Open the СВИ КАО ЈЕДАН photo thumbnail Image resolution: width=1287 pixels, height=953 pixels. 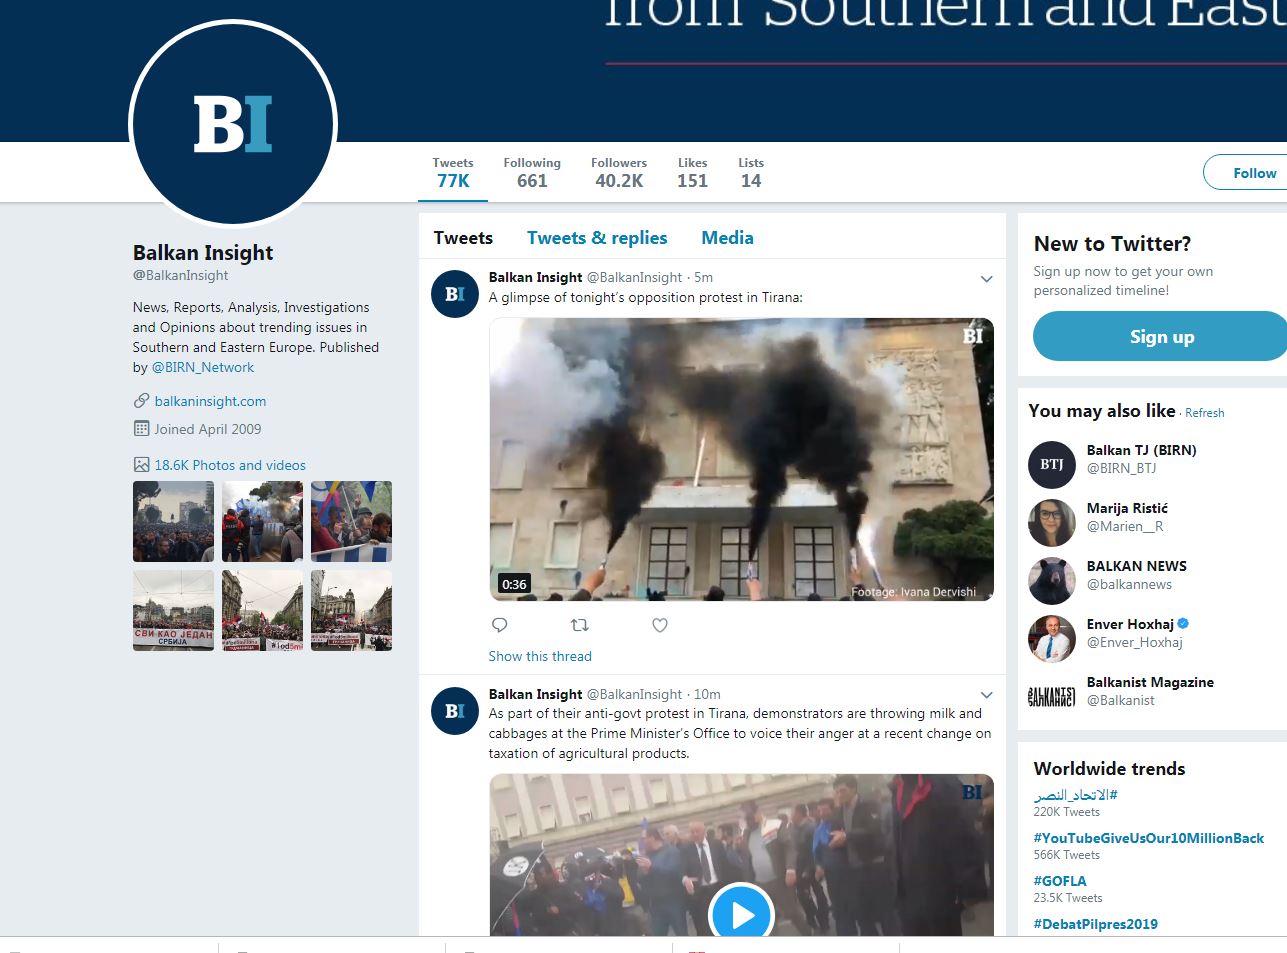click(x=173, y=610)
